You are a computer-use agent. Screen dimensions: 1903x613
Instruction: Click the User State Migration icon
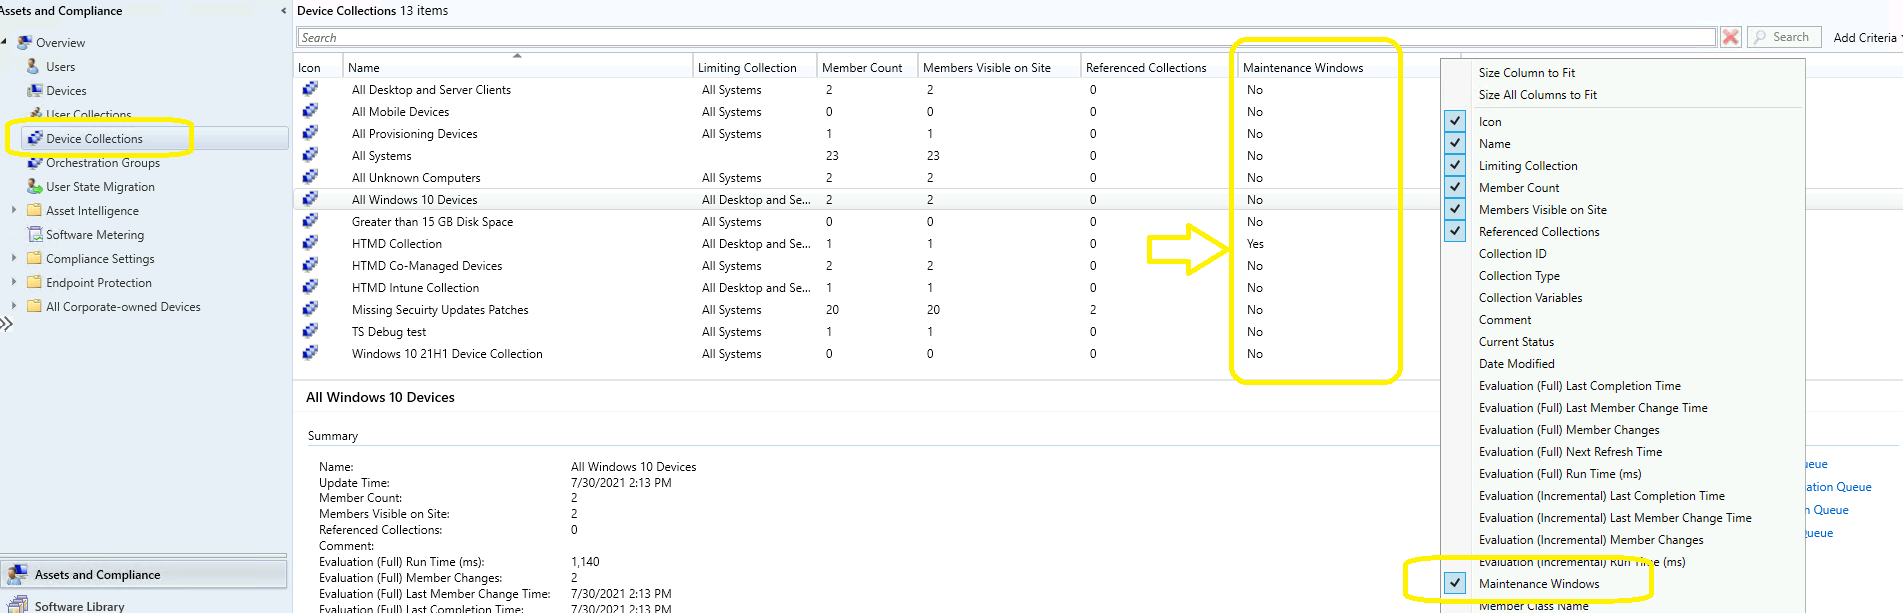tap(35, 186)
